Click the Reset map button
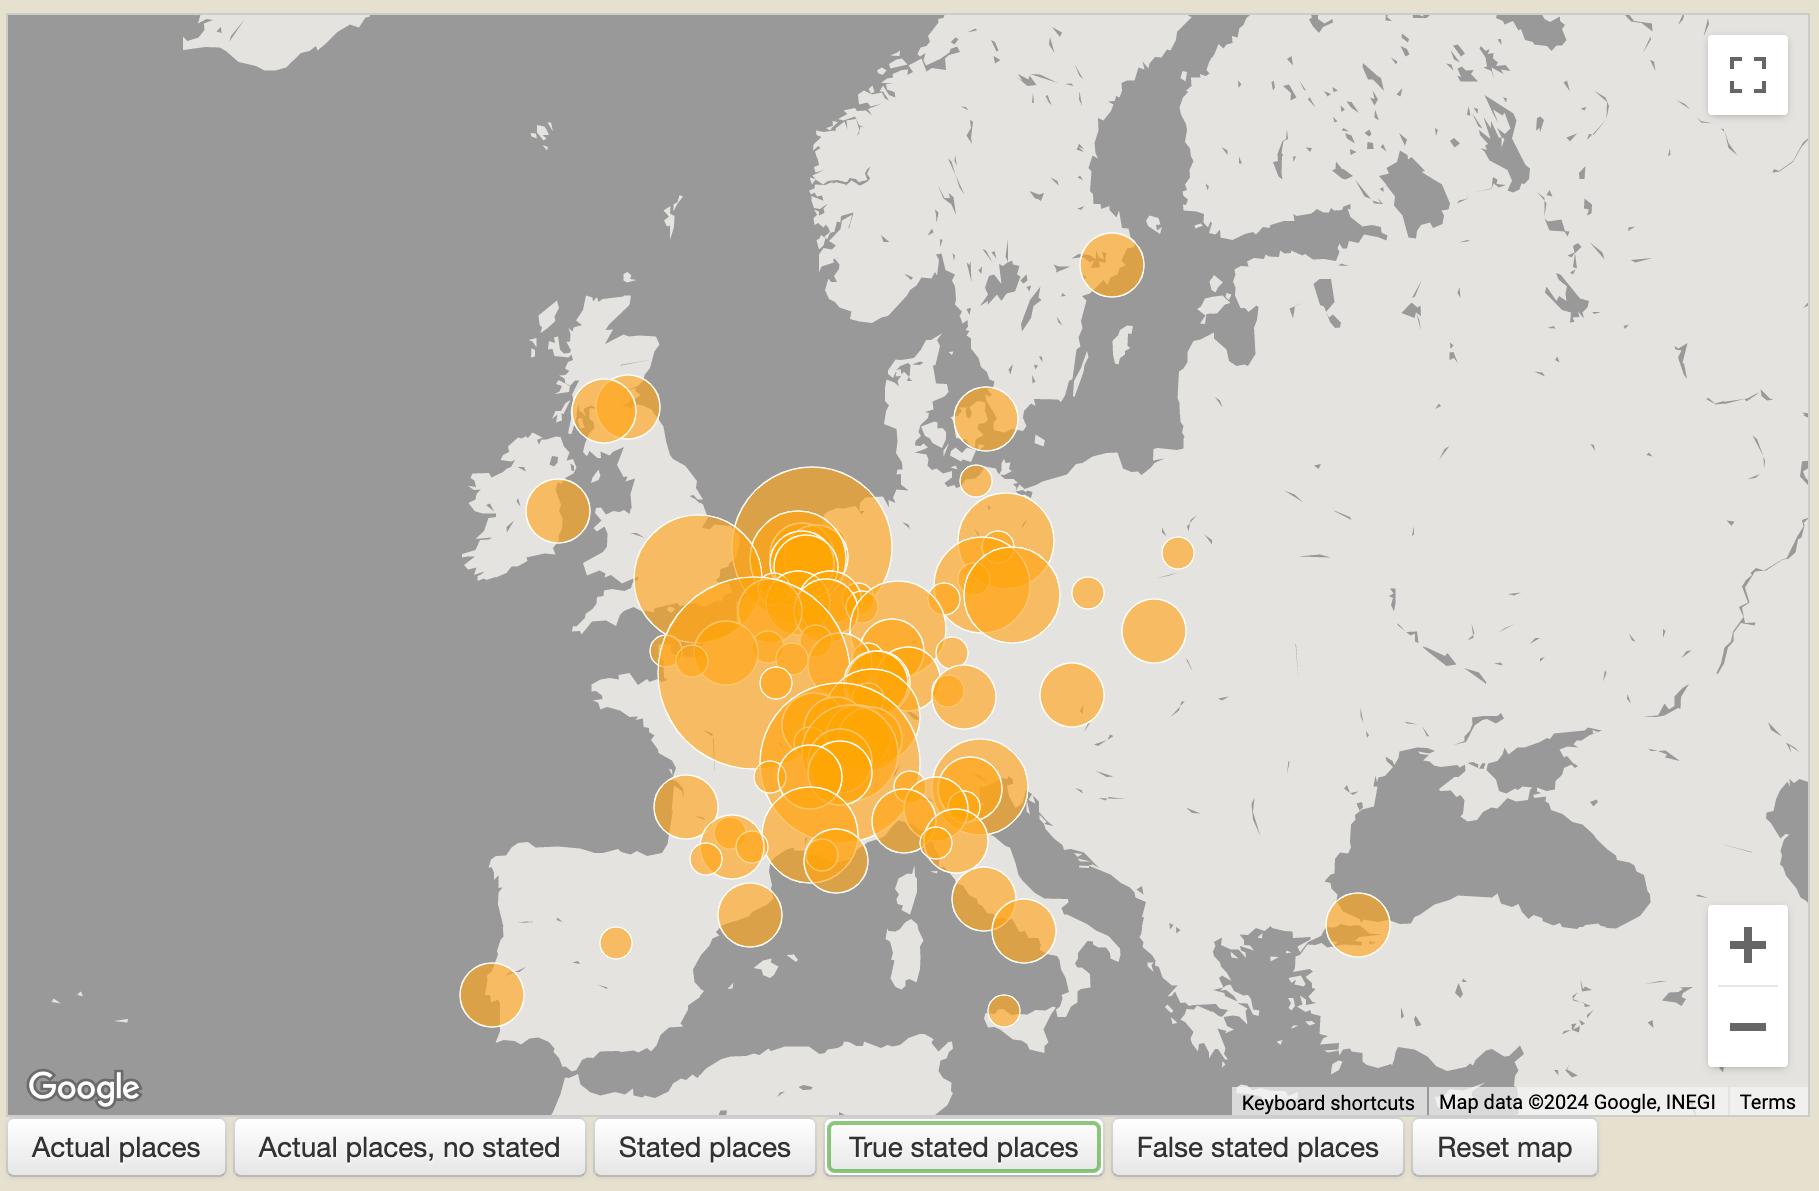This screenshot has width=1819, height=1191. [1504, 1148]
